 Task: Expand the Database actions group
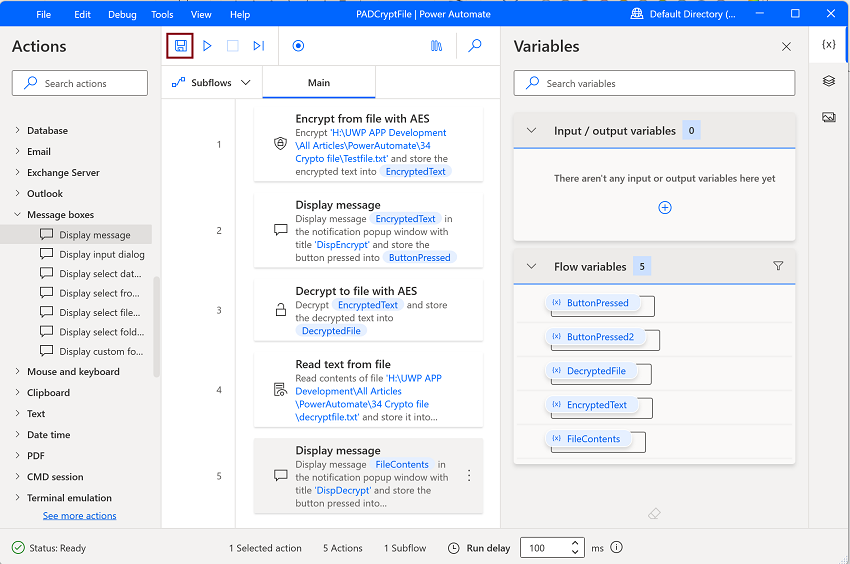18,131
